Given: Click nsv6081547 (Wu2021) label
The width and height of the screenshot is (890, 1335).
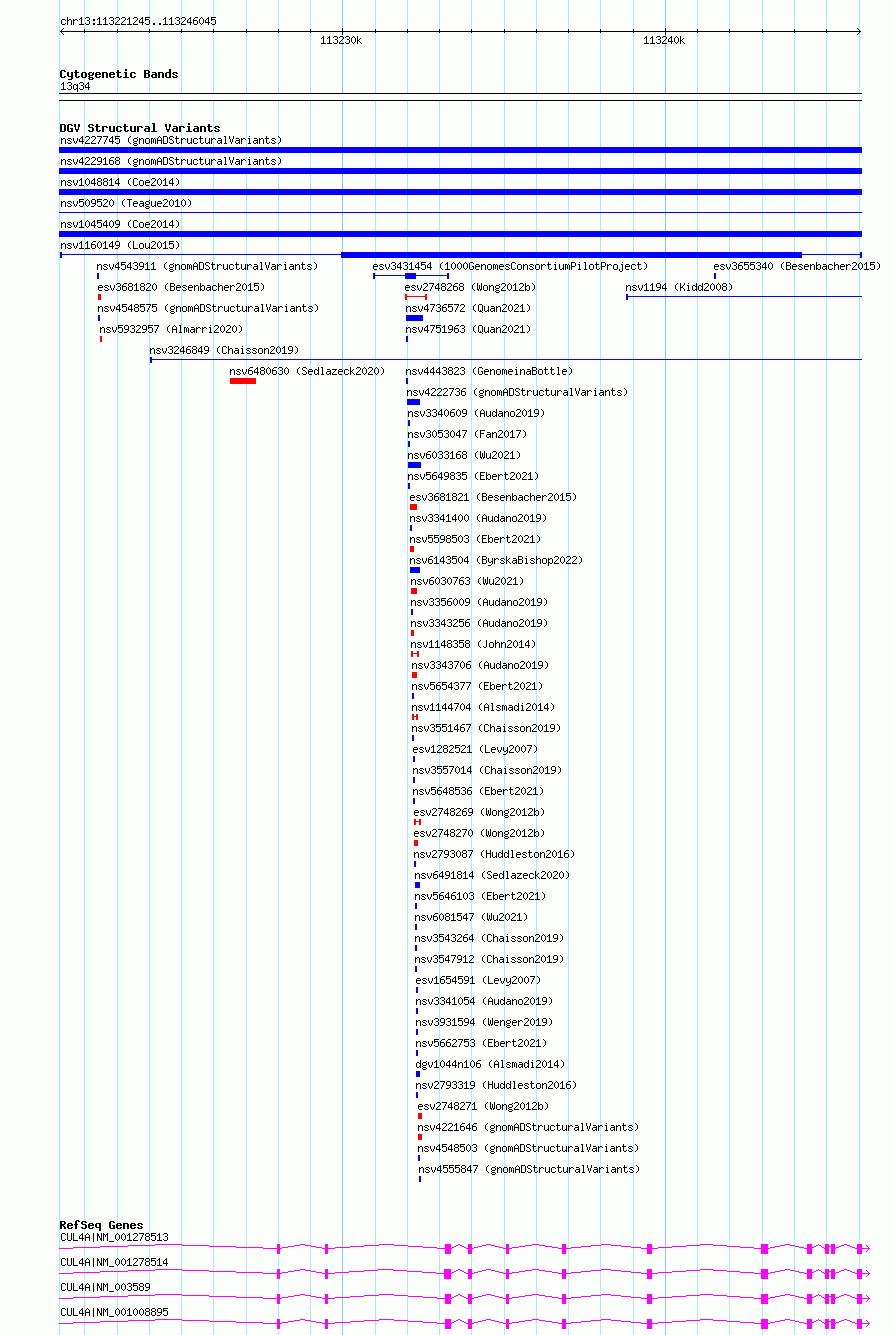Looking at the screenshot, I should (472, 917).
